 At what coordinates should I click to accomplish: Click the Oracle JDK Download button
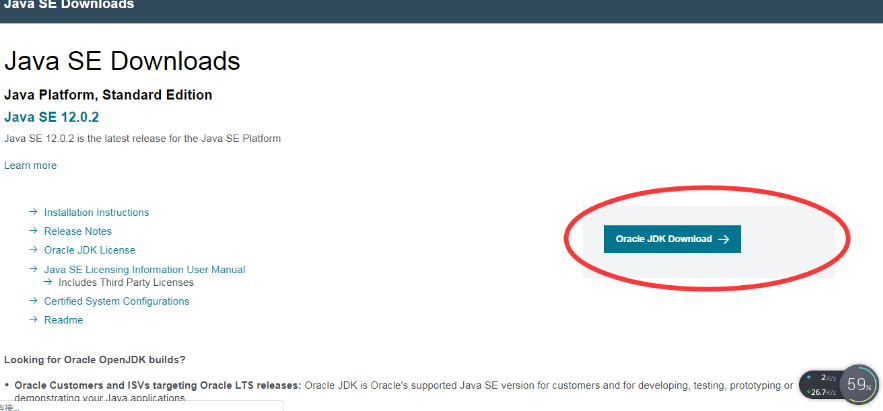click(x=672, y=239)
